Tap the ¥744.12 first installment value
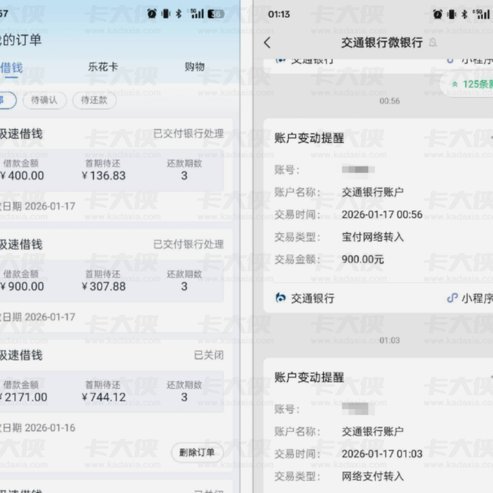This screenshot has width=493, height=493. pyautogui.click(x=104, y=397)
